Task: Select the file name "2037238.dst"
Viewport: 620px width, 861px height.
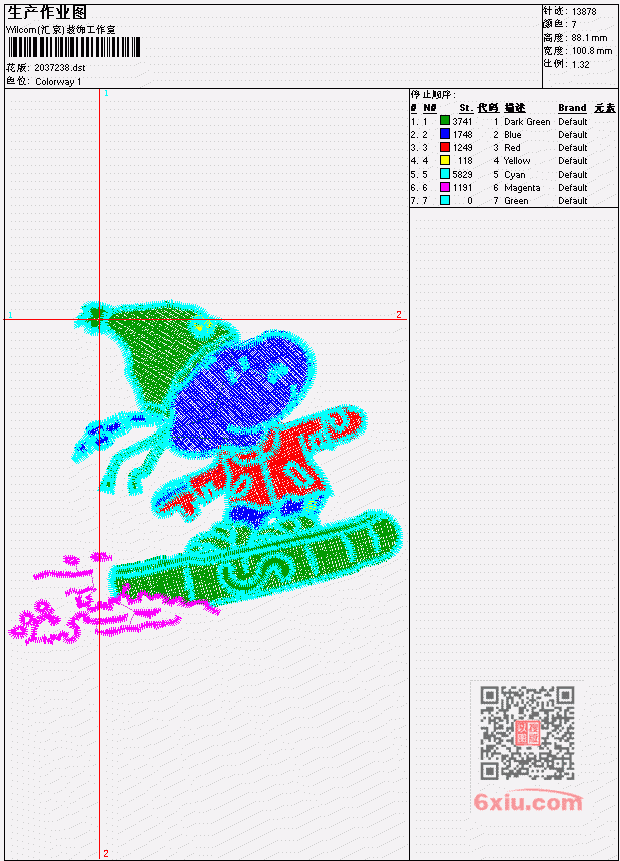Action: pos(60,68)
